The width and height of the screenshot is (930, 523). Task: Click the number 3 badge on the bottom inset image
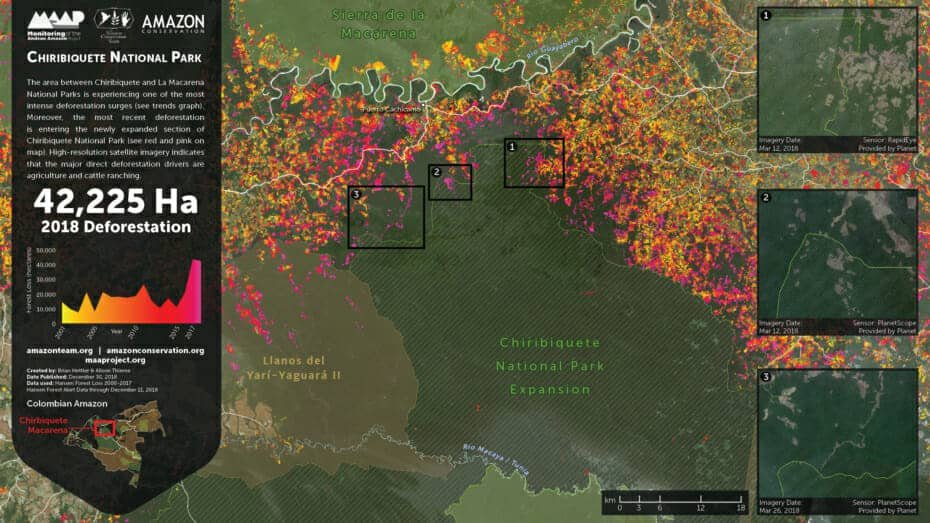767,378
